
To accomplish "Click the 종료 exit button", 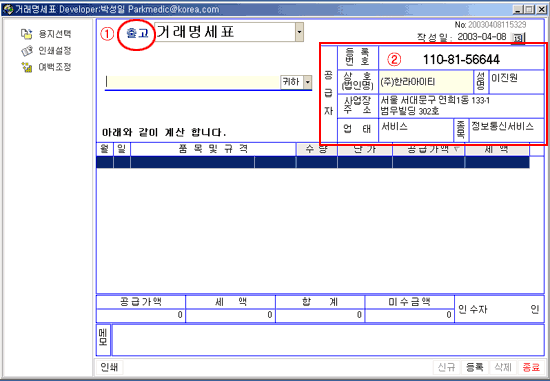I will (x=531, y=367).
